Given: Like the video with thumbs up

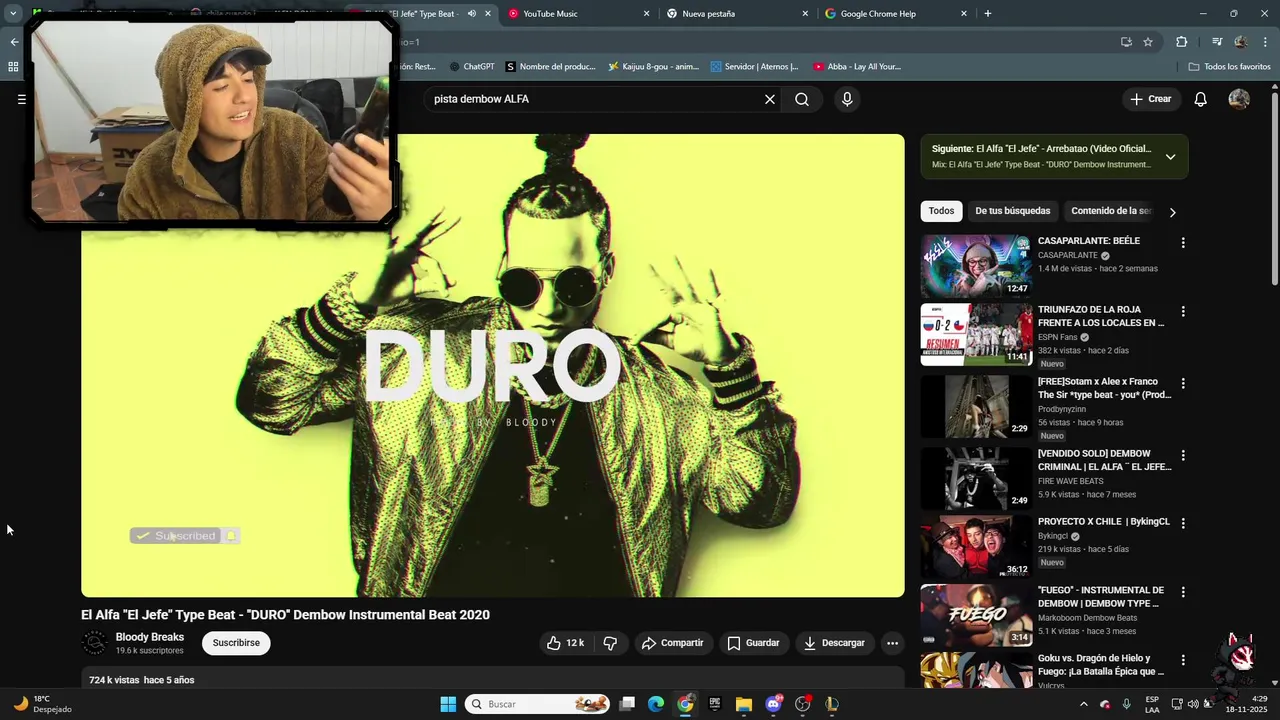Looking at the screenshot, I should click(x=566, y=643).
